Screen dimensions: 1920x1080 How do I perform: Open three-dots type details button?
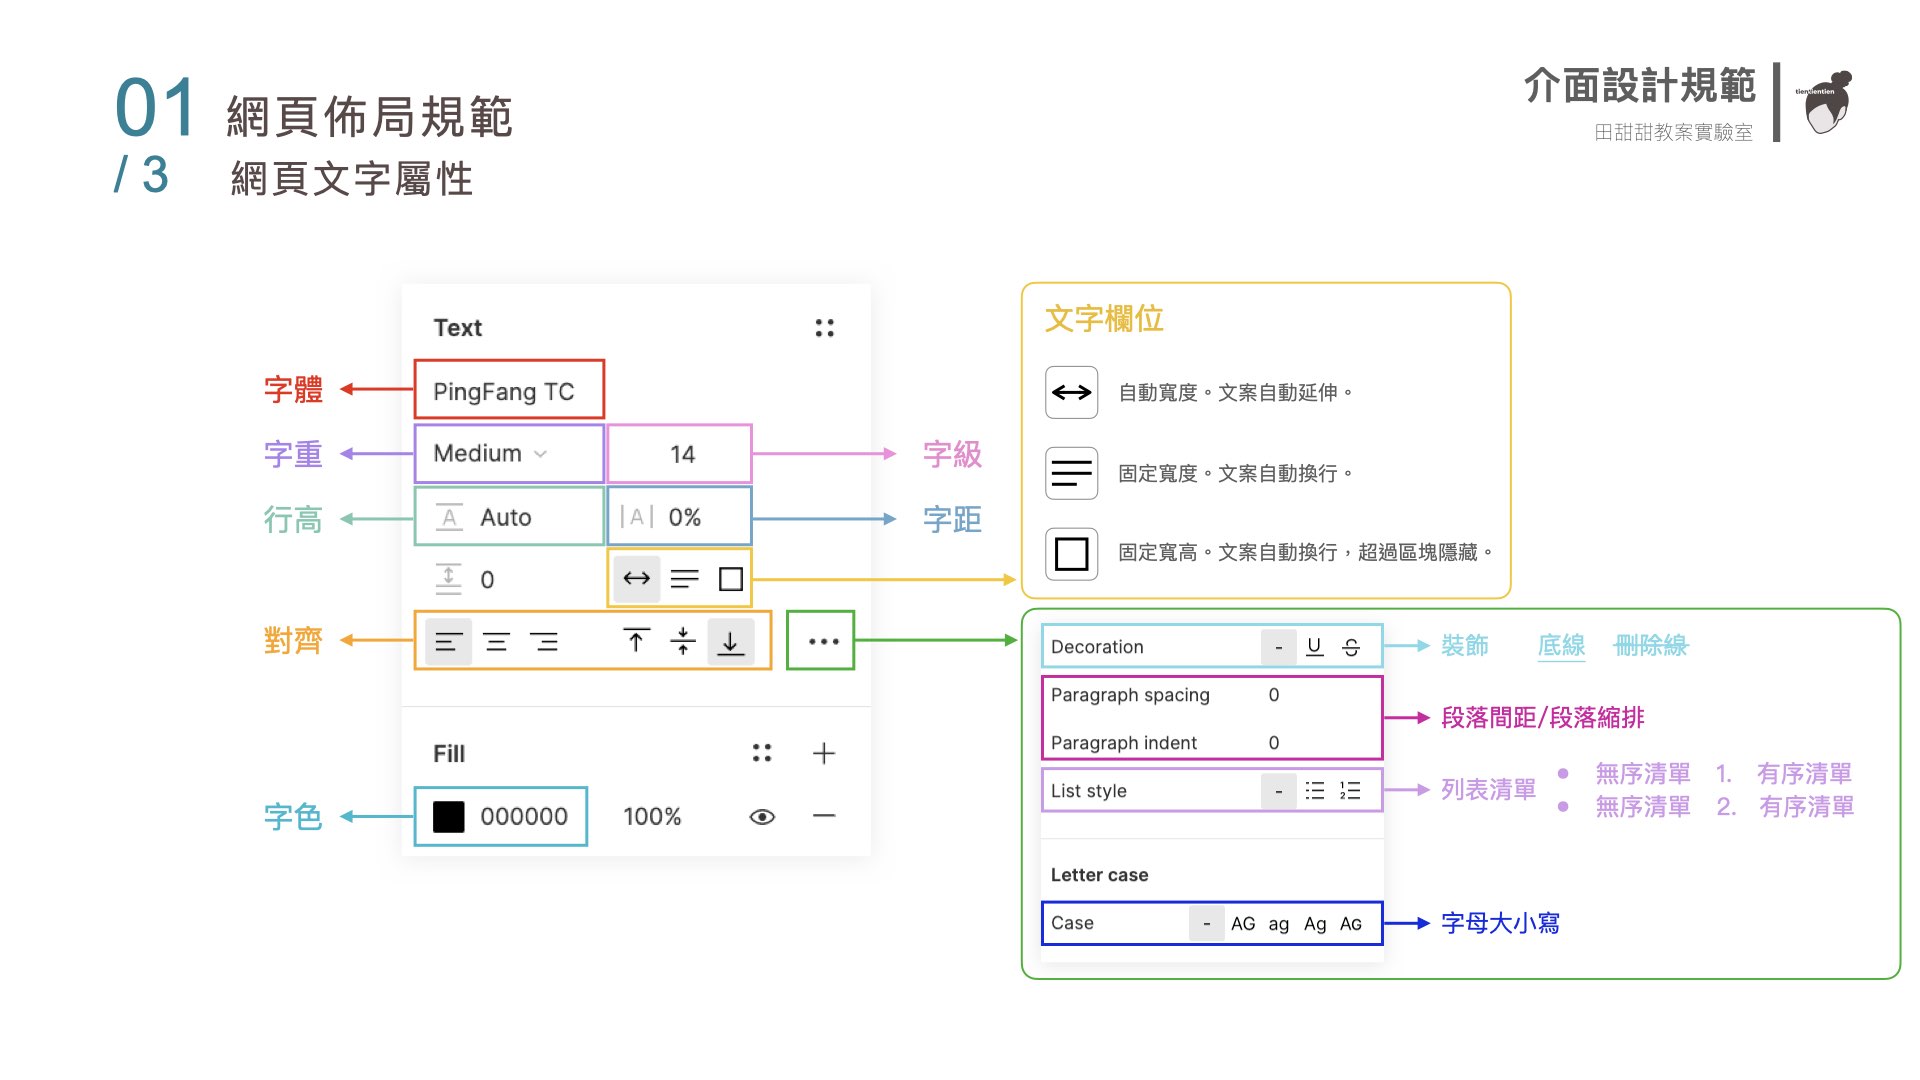(822, 641)
